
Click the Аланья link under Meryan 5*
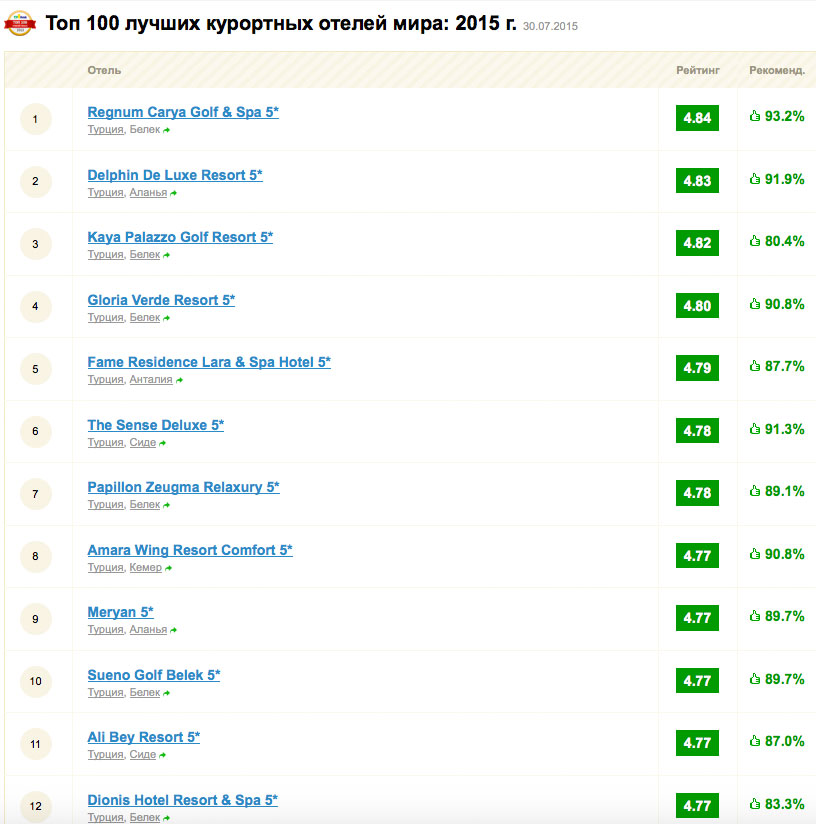148,630
